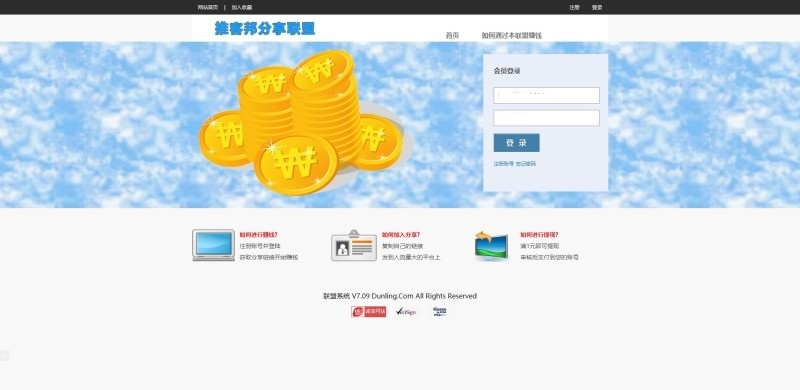Click the ID badge card icon
This screenshot has height=390, width=800.
[354, 246]
